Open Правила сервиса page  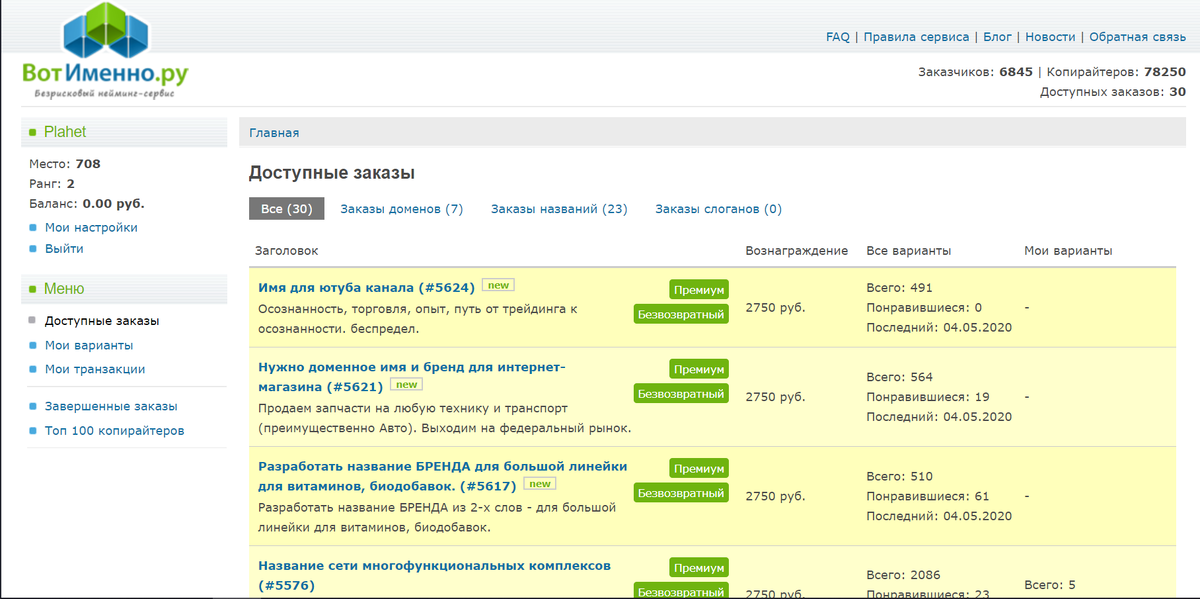917,37
